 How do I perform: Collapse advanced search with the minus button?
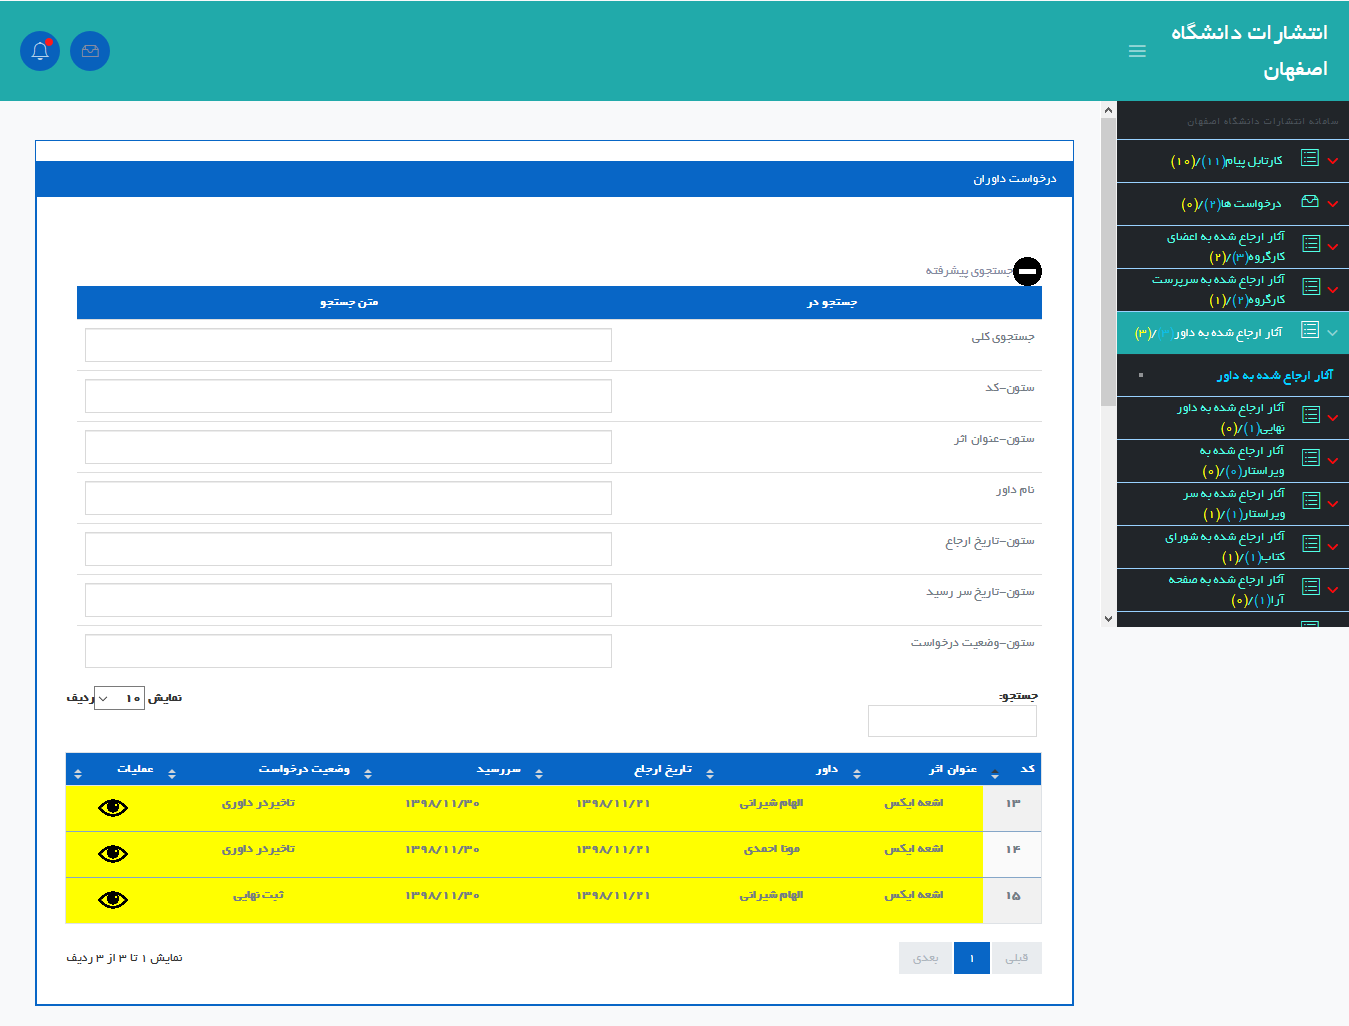[x=1027, y=271]
